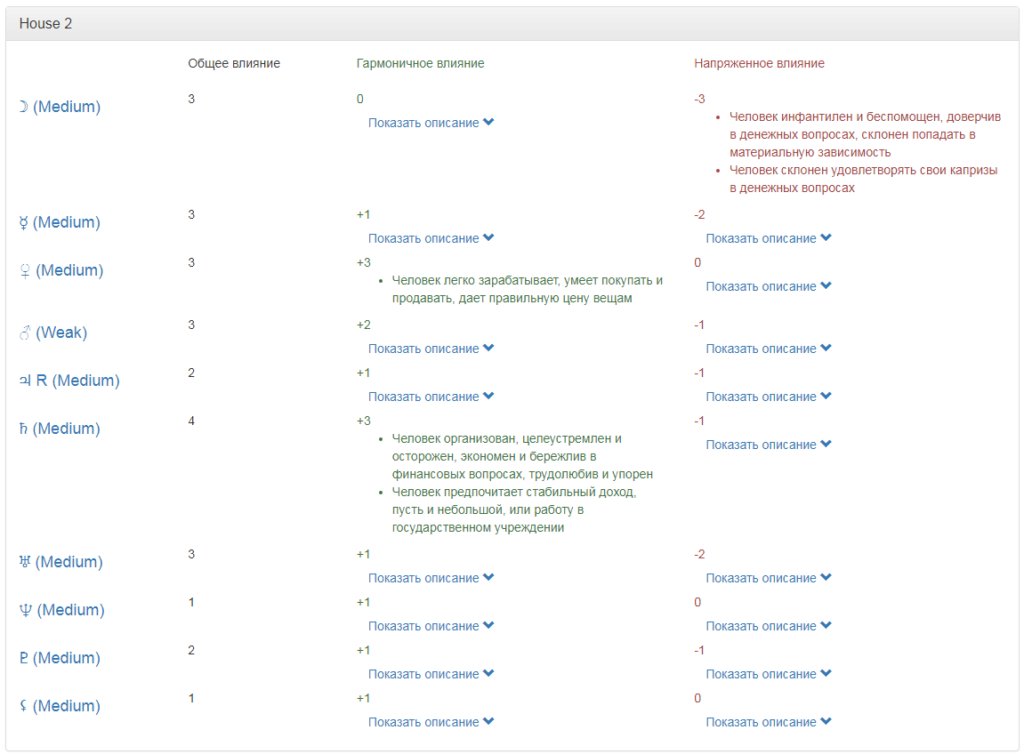Expand Saturn tense influence description

(768, 444)
